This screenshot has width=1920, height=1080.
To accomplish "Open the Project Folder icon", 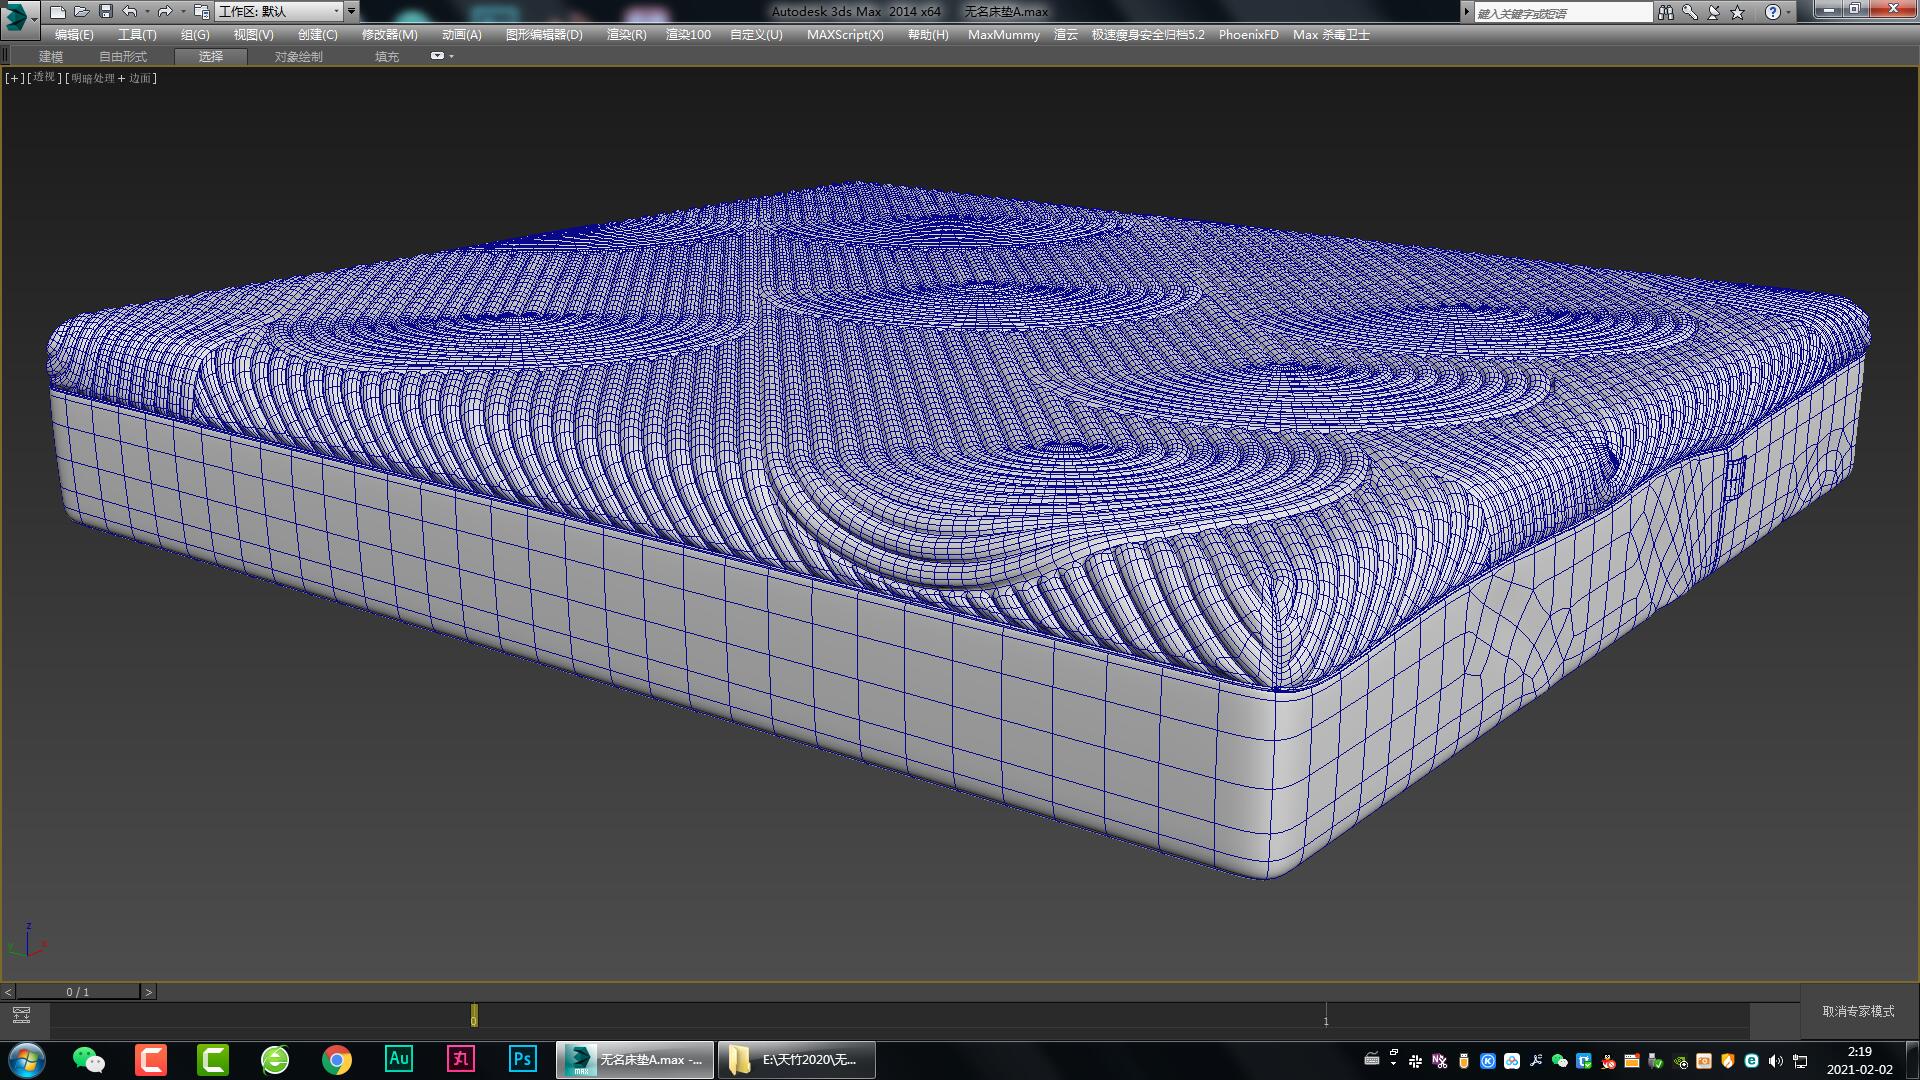I will click(200, 12).
